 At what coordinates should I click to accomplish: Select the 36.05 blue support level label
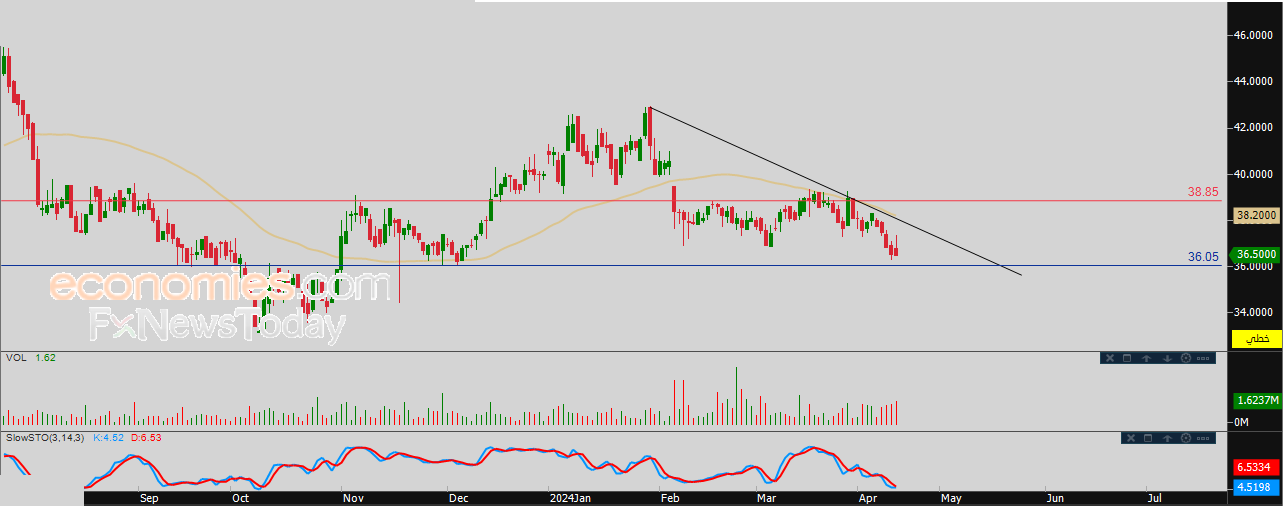pyautogui.click(x=1202, y=257)
